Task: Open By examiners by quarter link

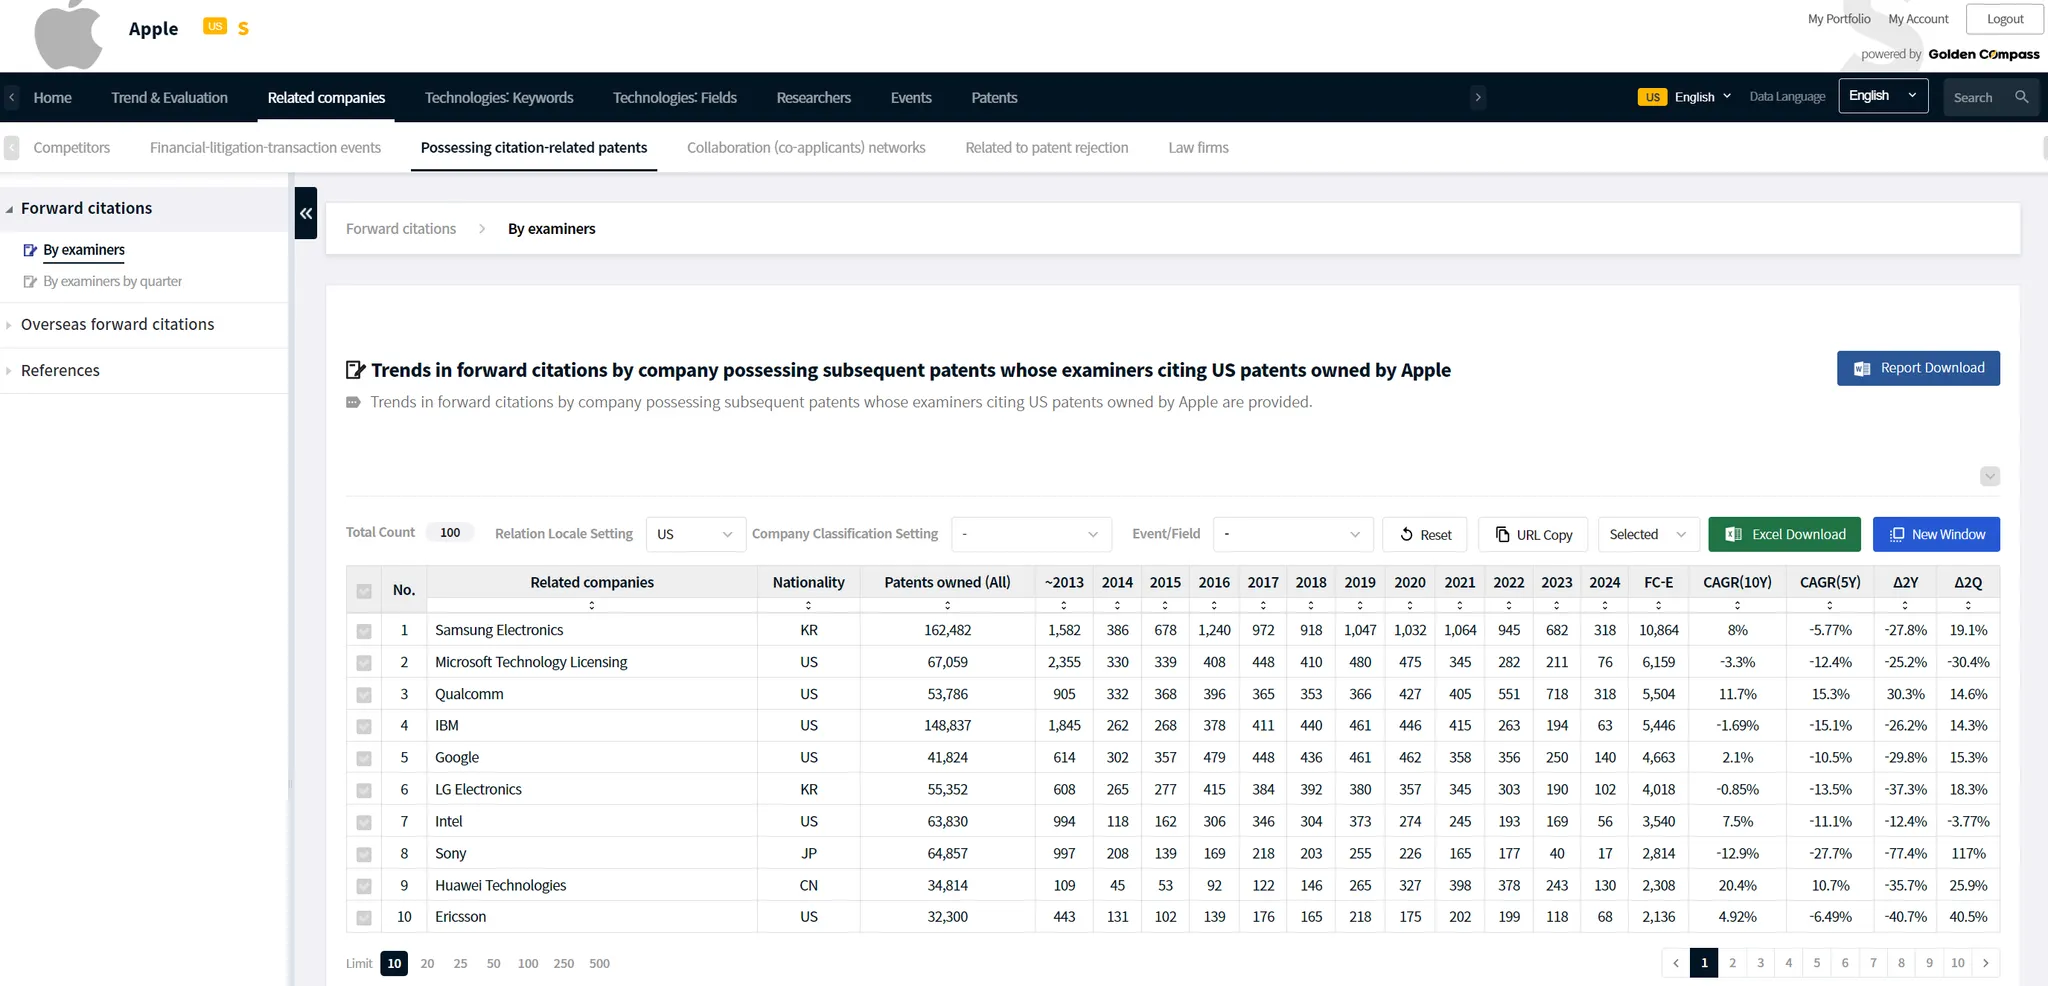Action: tap(112, 281)
